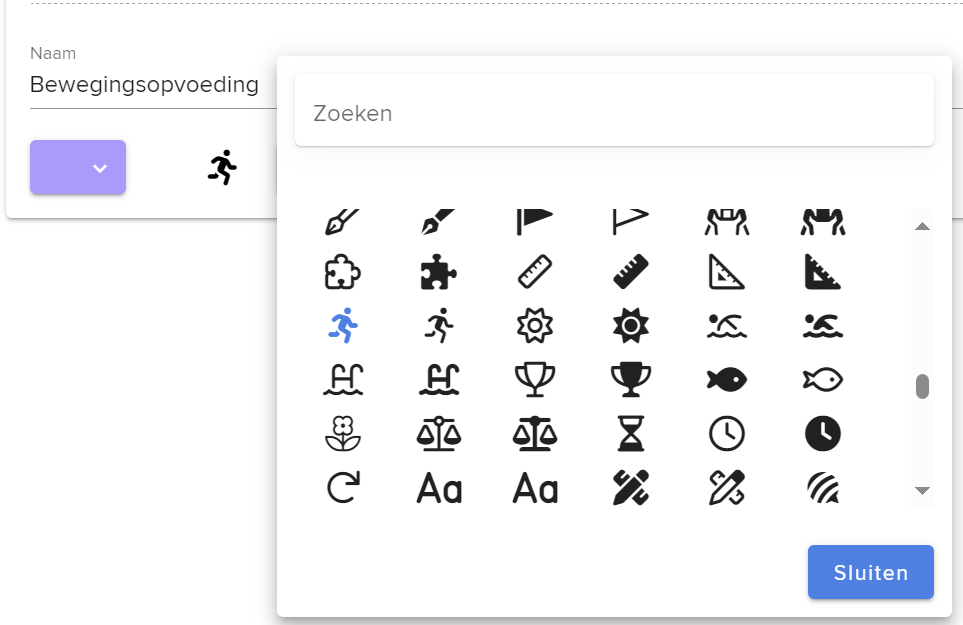This screenshot has width=963, height=625.
Task: Choose the filled trophy icon
Action: pos(631,379)
